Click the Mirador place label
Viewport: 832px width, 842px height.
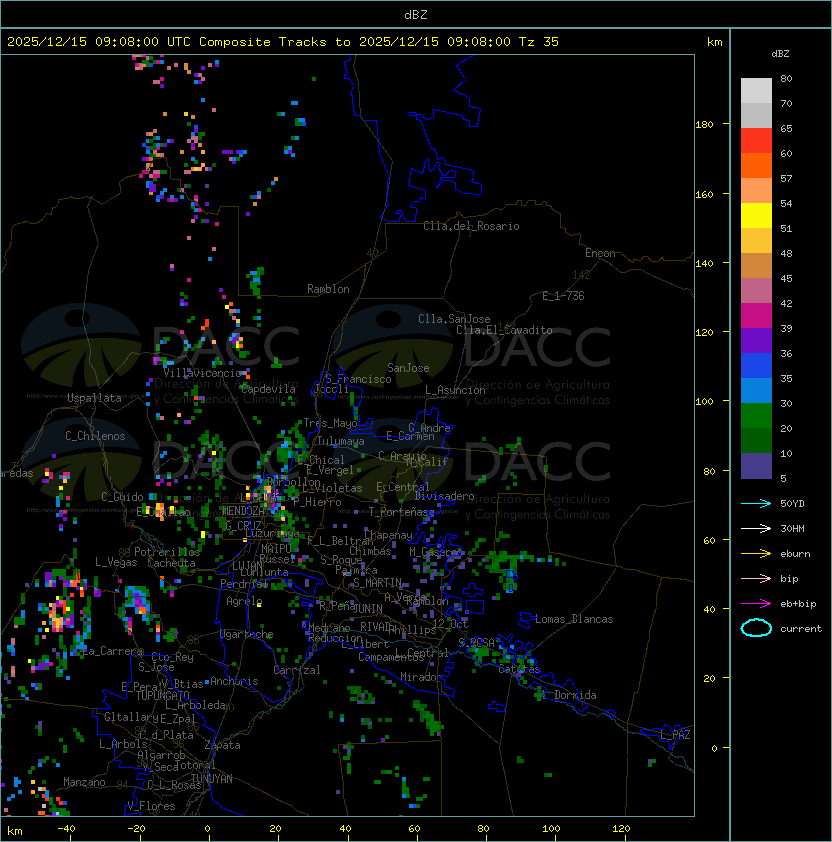coord(422,677)
